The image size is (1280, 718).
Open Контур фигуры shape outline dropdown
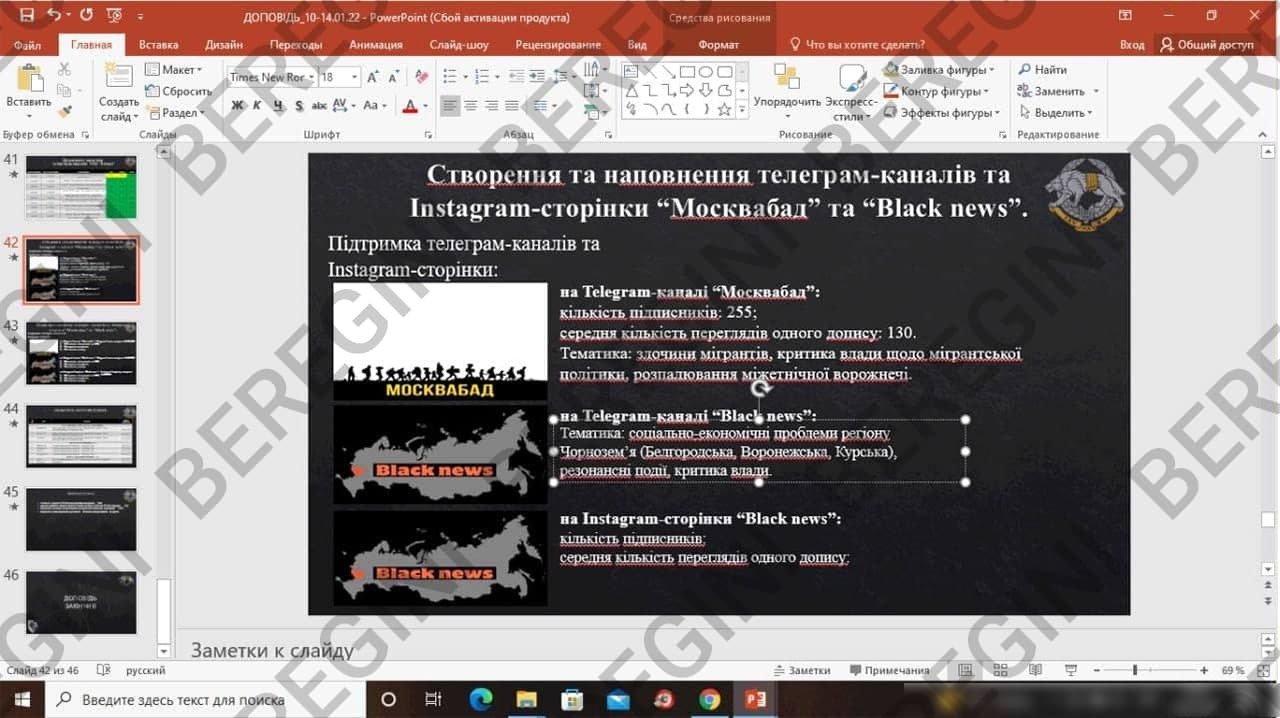tap(936, 91)
